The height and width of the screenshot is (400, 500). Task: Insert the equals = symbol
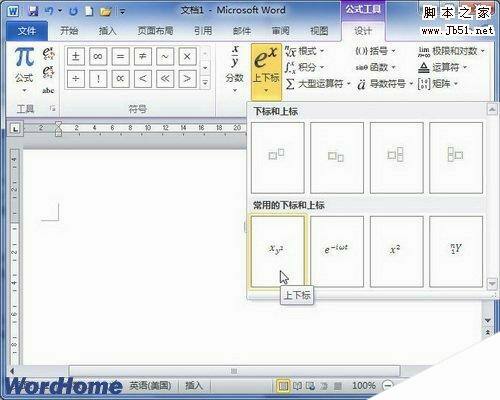(x=120, y=56)
